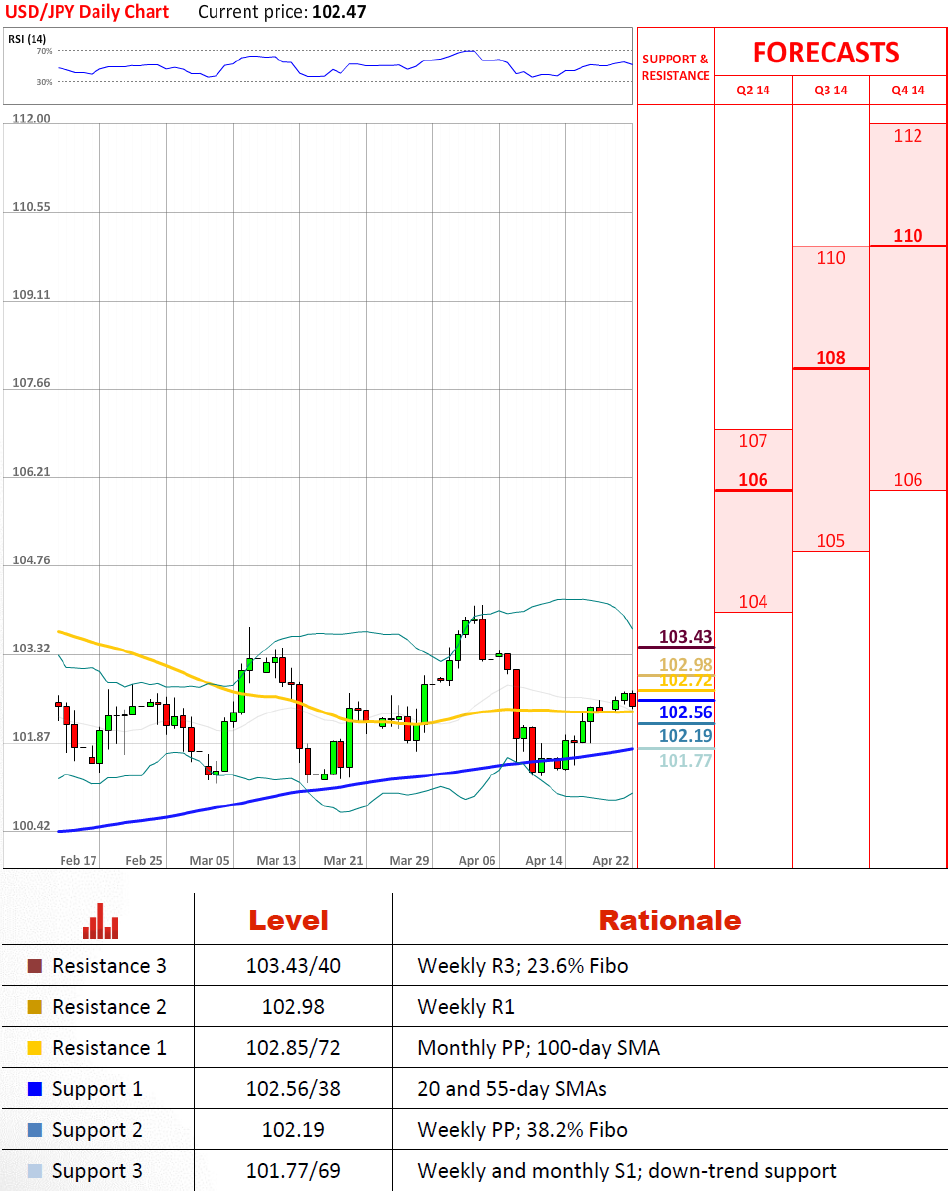Image resolution: width=950 pixels, height=1191 pixels.
Task: Click the RSI (14) indicator label
Action: (27, 39)
